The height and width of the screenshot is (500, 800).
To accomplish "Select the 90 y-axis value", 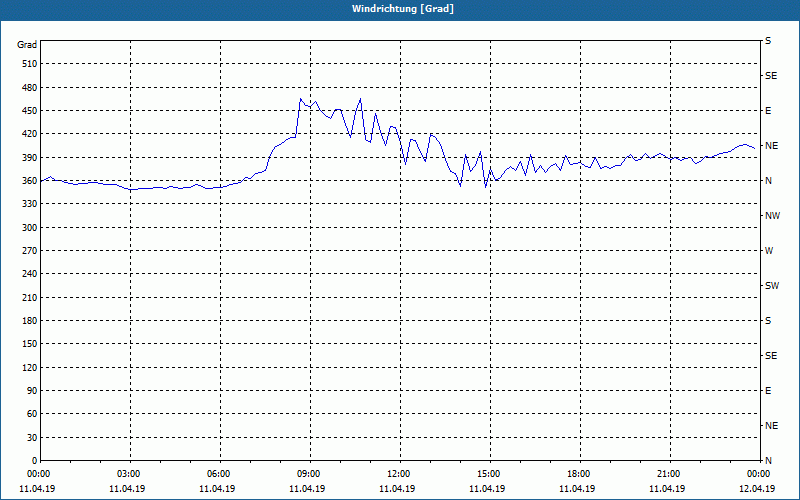I will click(x=32, y=391).
